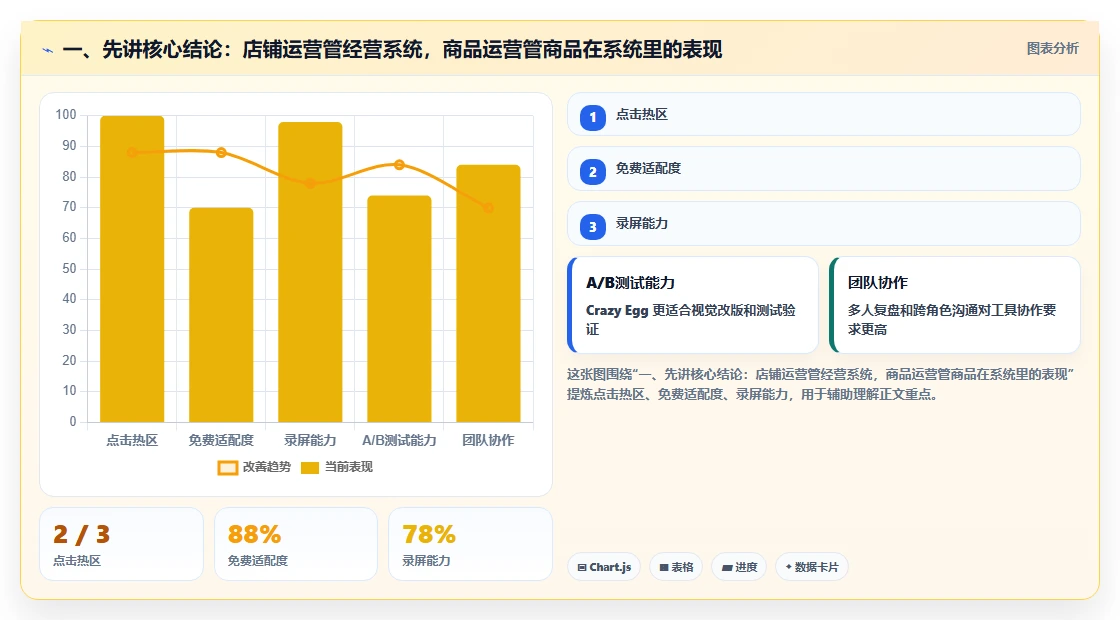The image size is (1120, 620).
Task: Click the x-axis label A/B测试能力
Action: [399, 441]
